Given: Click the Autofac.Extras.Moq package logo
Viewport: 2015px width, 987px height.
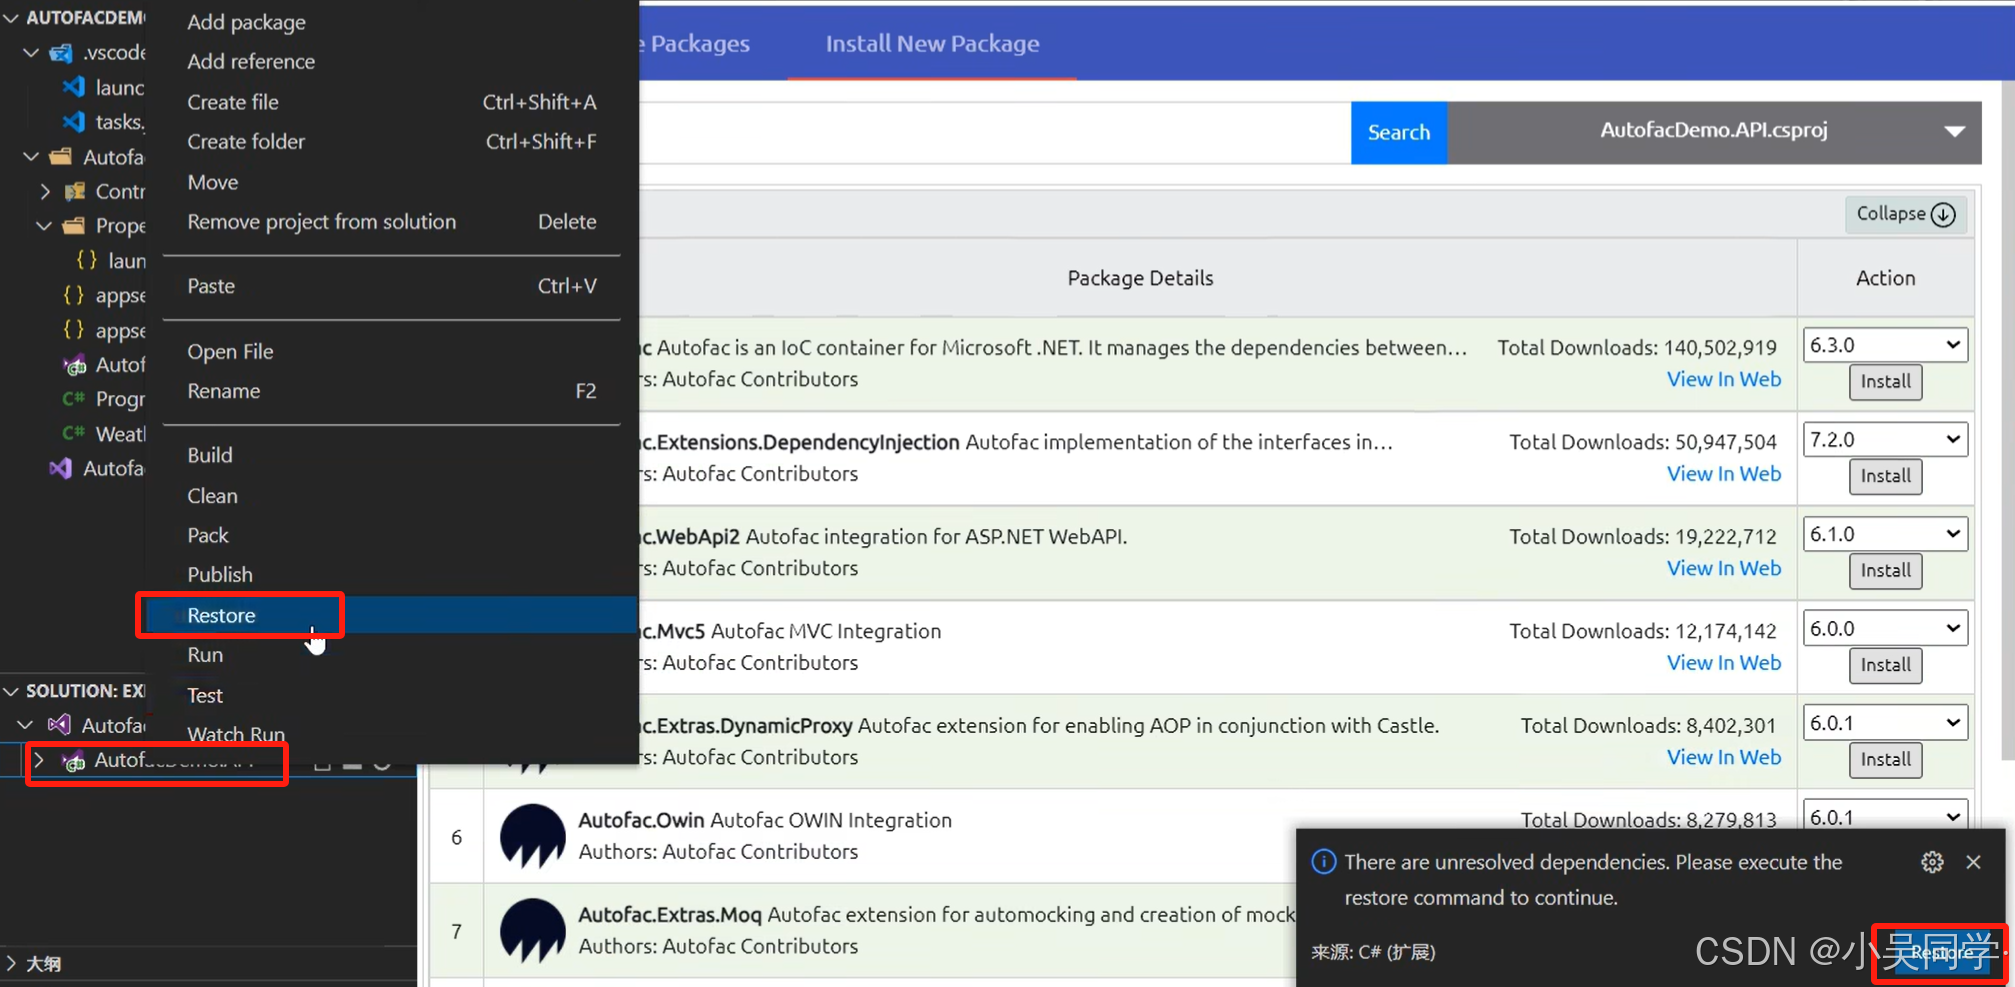Looking at the screenshot, I should 532,931.
